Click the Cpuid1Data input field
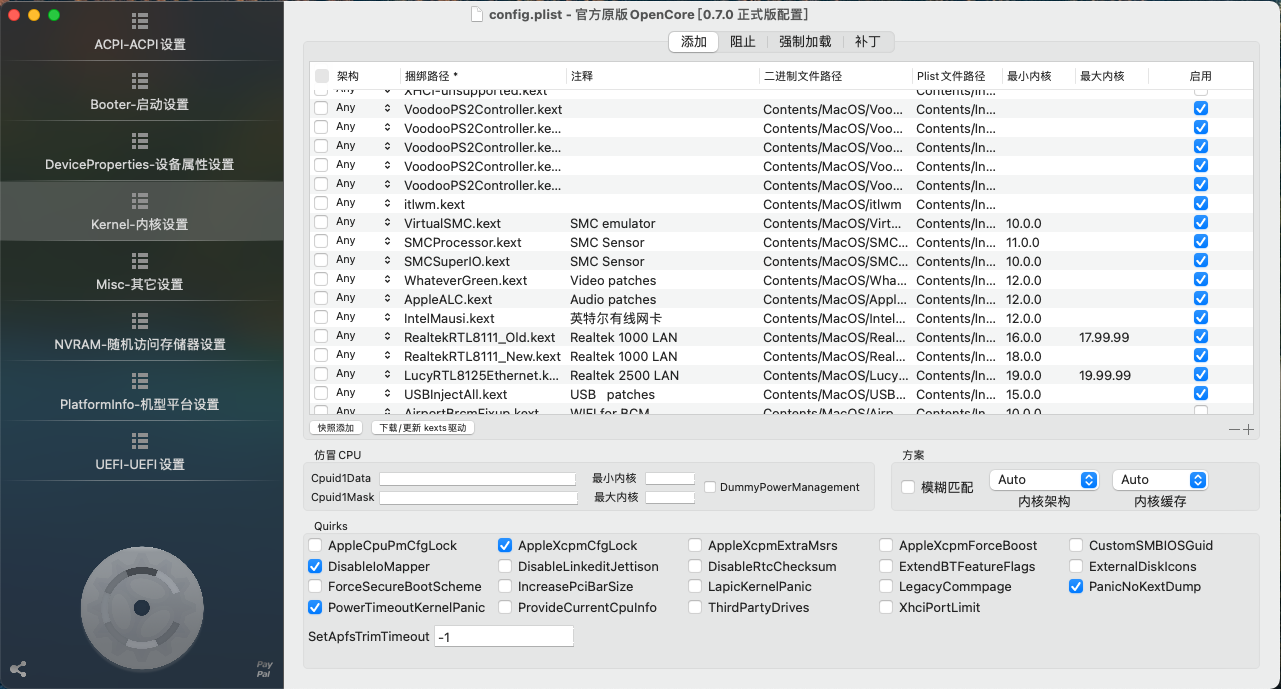The image size is (1281, 689). (477, 479)
